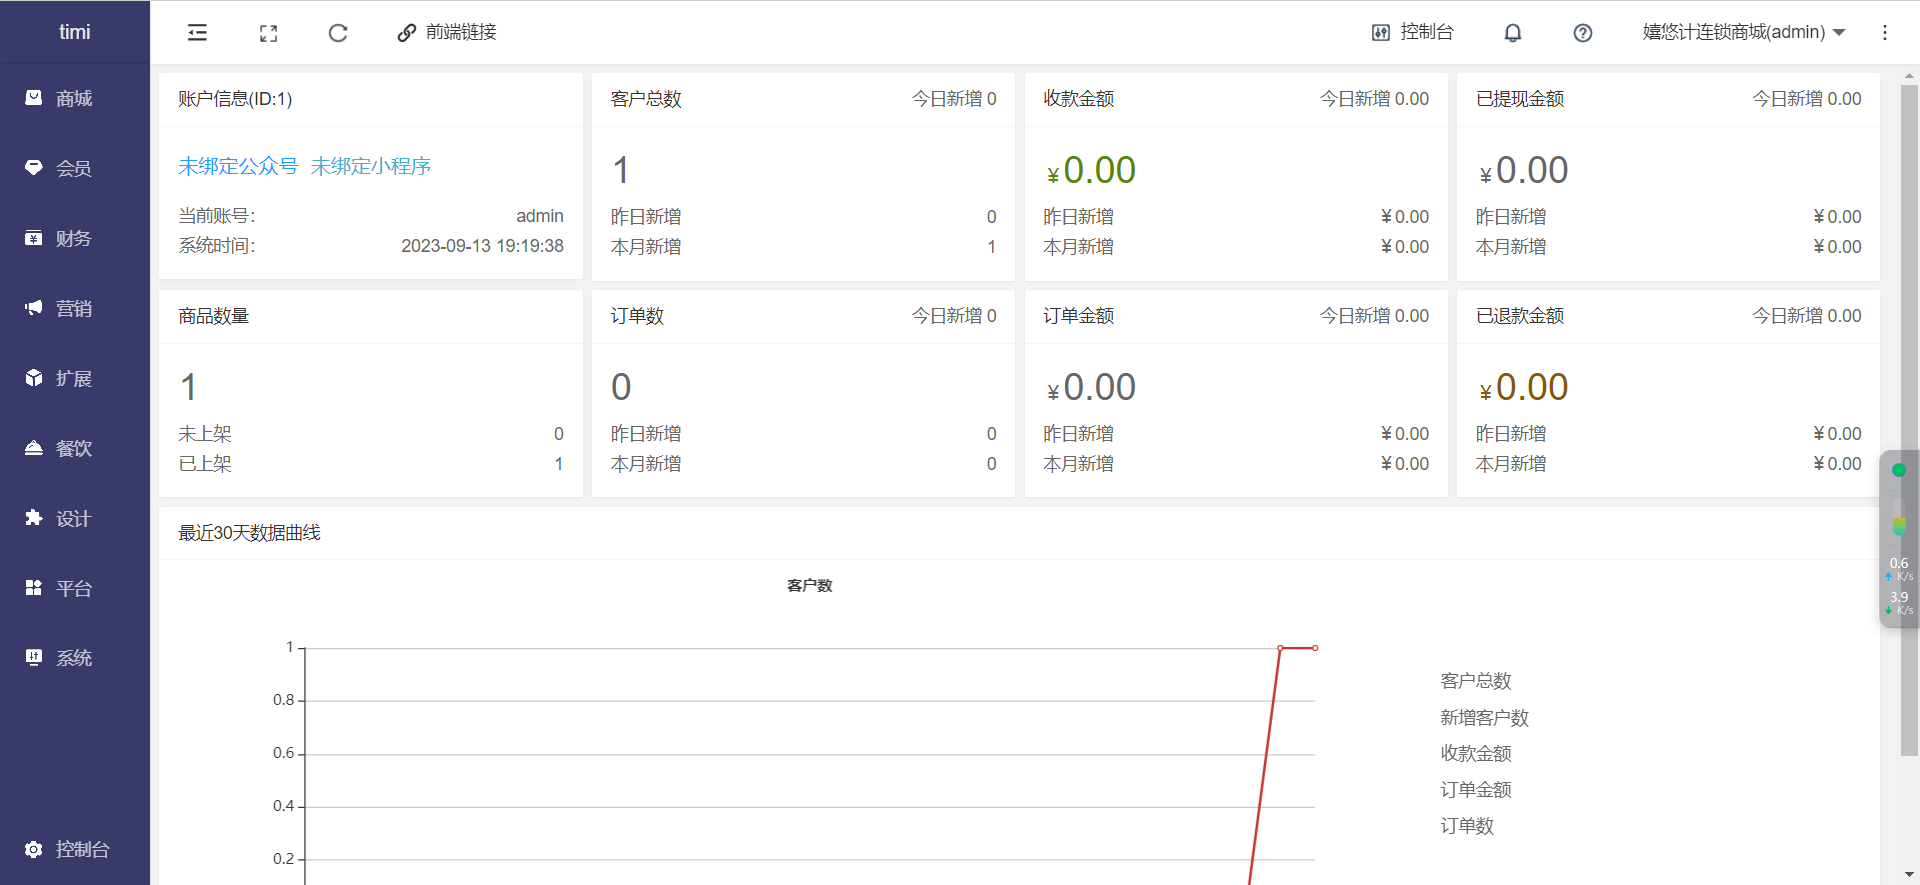Click the system time 2023-09-13 19:19:38

pyautogui.click(x=482, y=246)
